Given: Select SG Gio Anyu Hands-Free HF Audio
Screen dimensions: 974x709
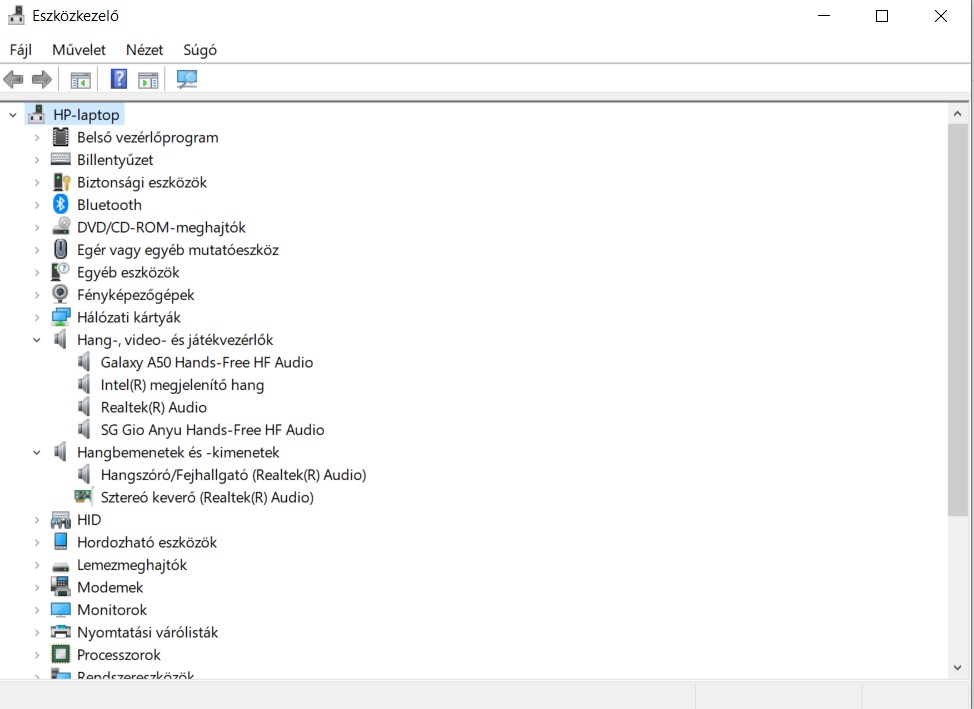Looking at the screenshot, I should point(212,429).
